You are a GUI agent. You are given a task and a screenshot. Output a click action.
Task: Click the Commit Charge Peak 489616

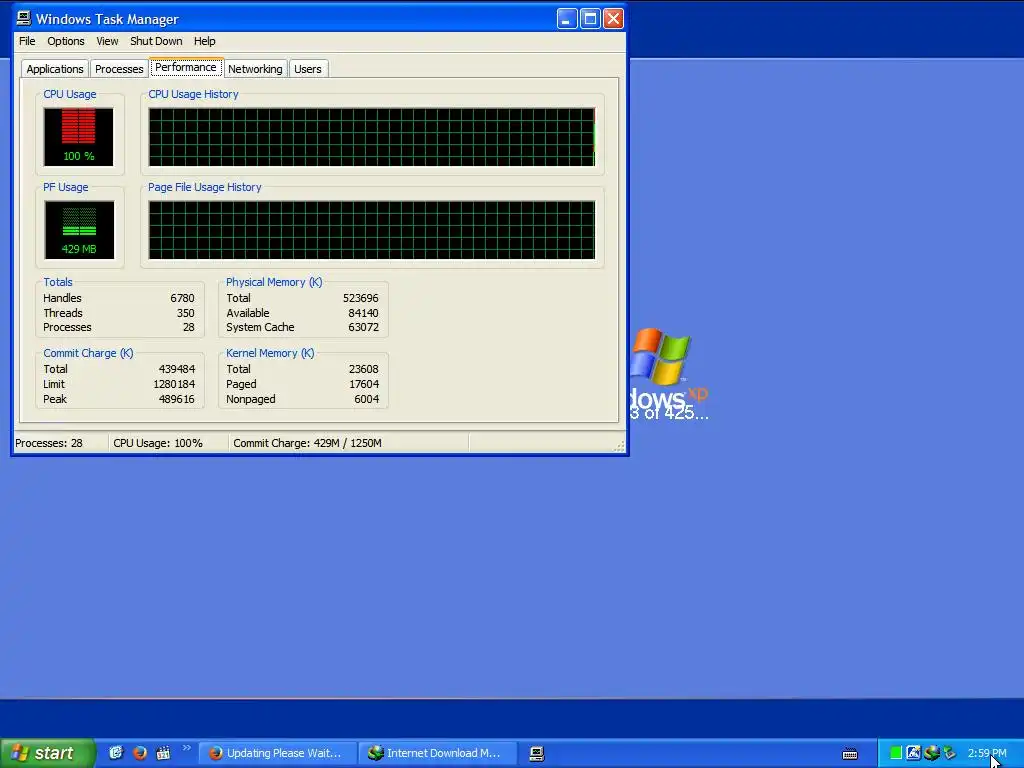(x=176, y=399)
